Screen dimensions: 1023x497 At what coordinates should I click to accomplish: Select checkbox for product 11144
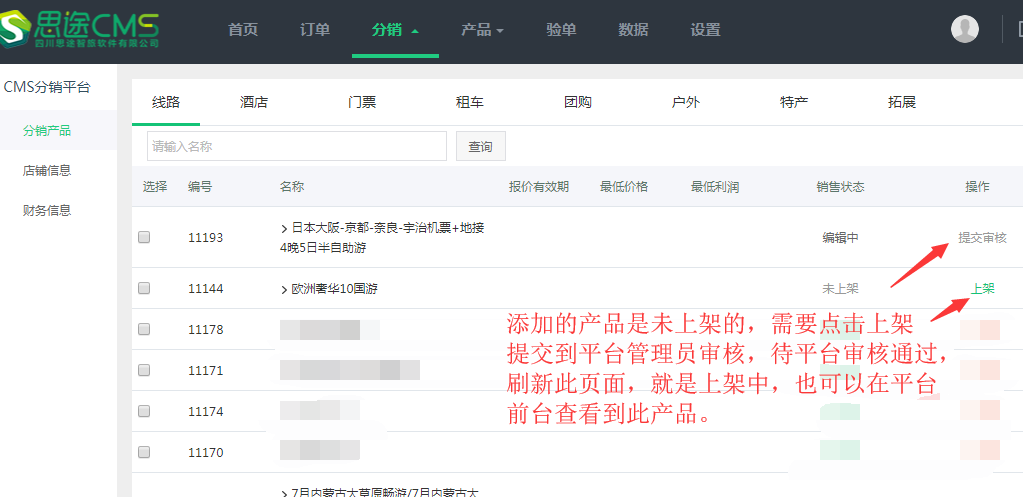point(144,288)
